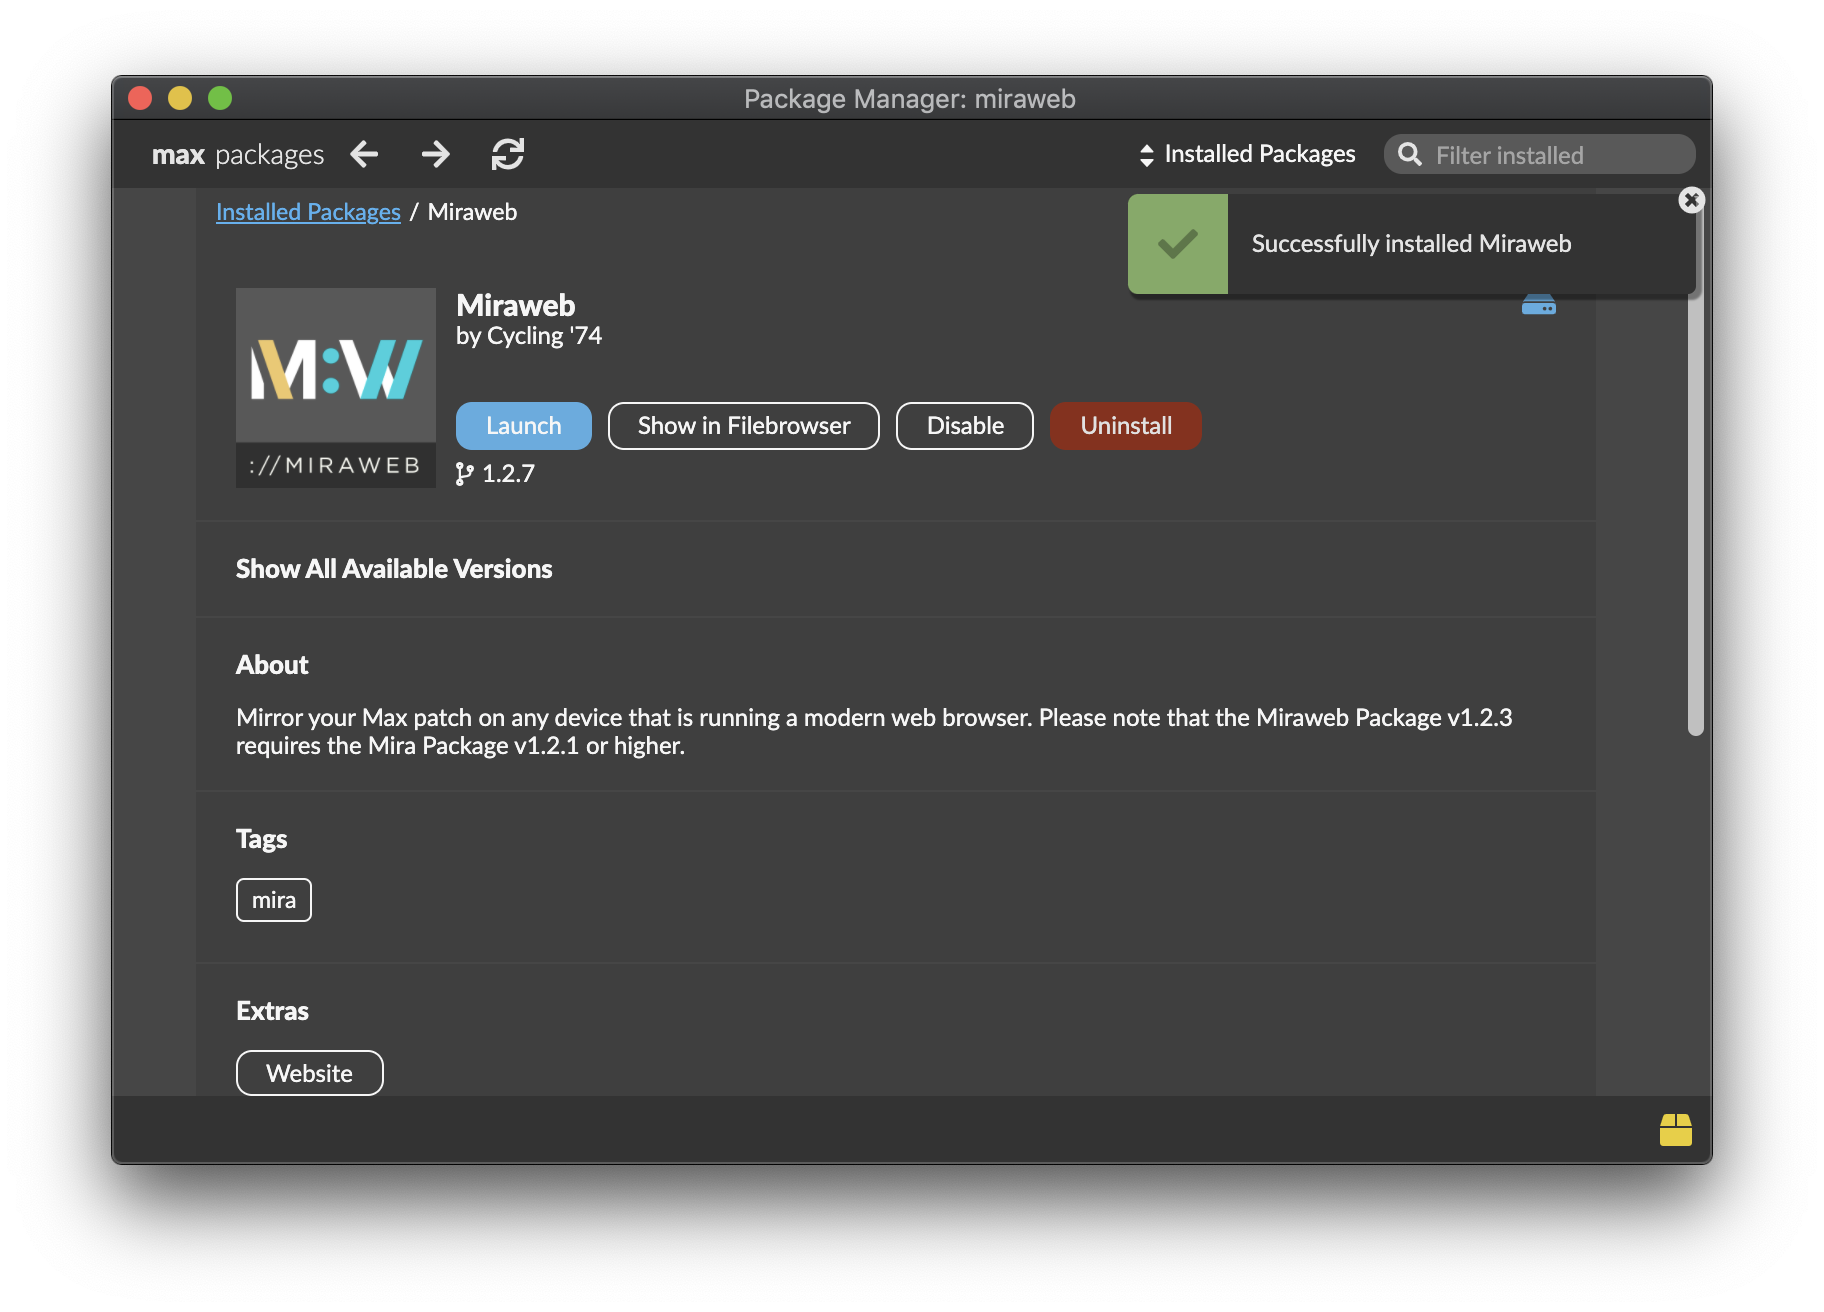Click the back arrow navigation icon
Screen dimensions: 1824x1312
pos(364,154)
